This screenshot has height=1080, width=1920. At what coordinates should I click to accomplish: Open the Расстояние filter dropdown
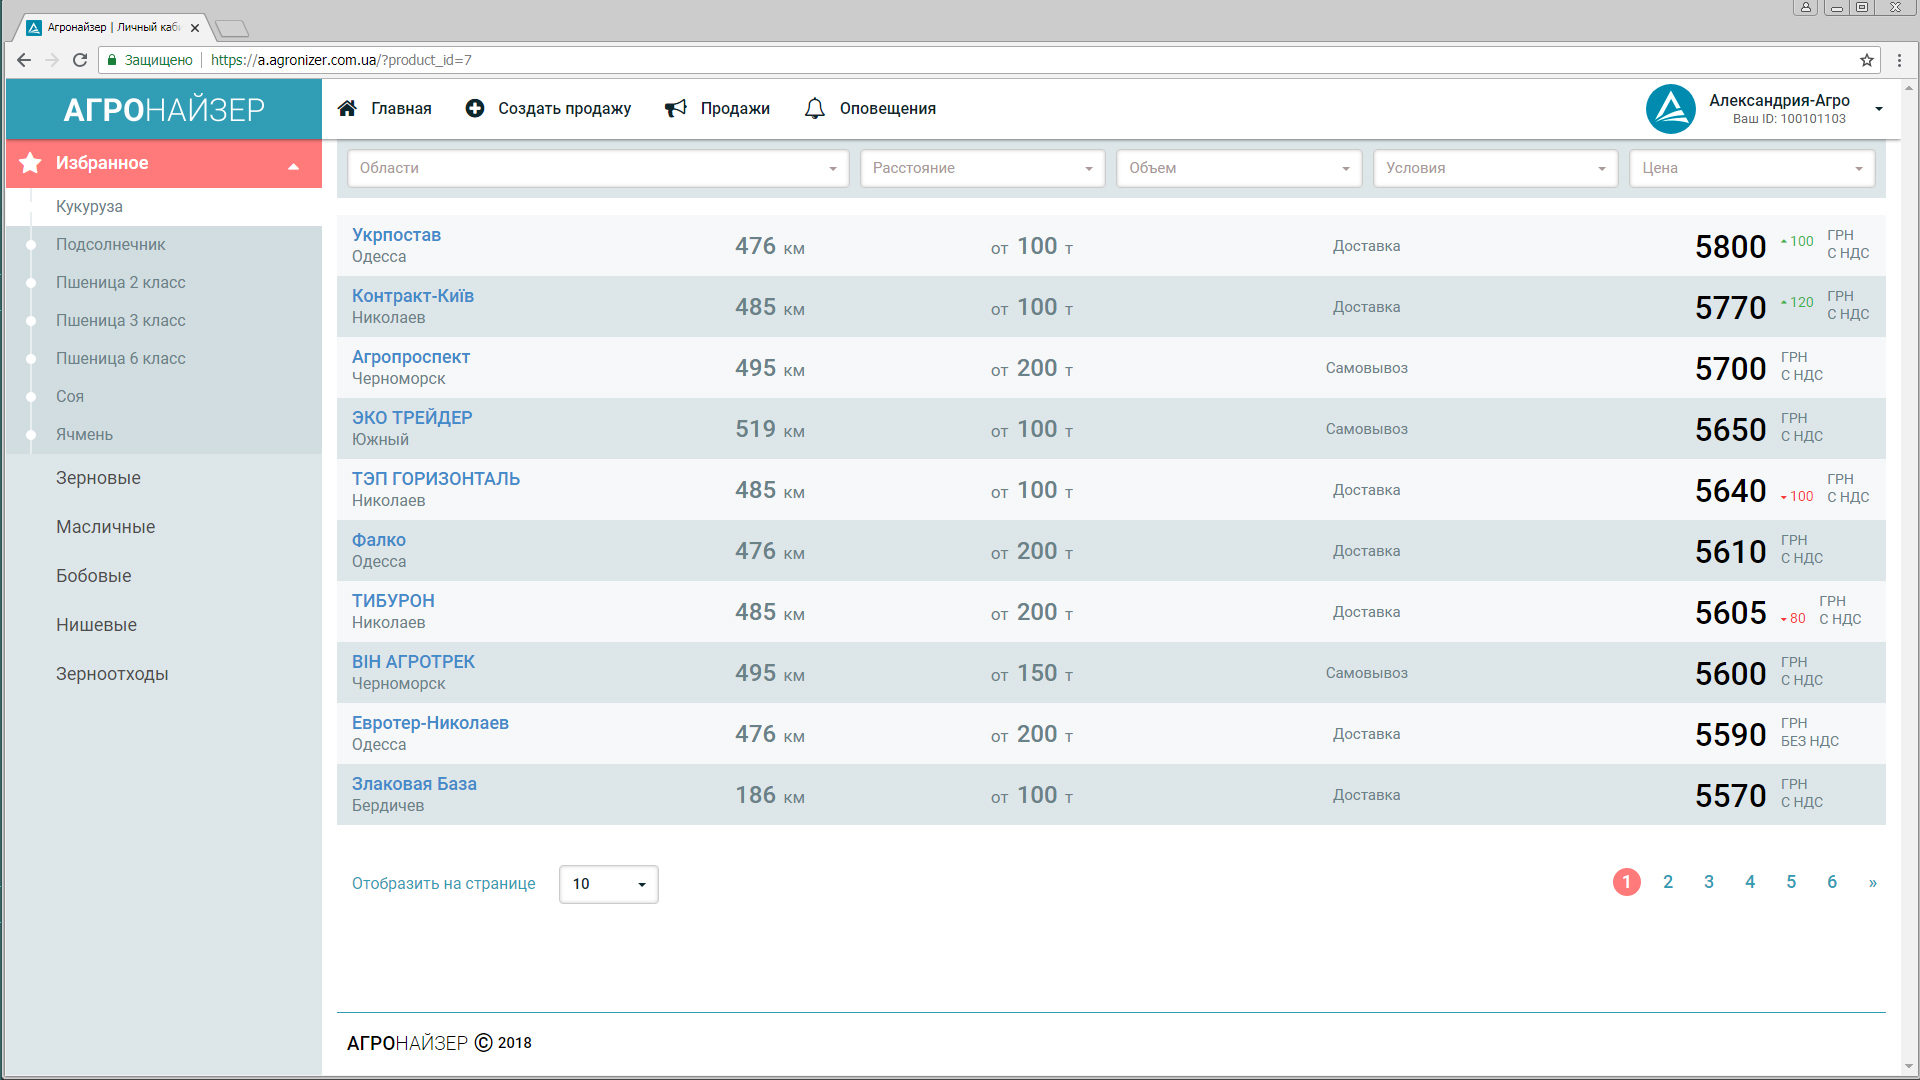point(981,168)
